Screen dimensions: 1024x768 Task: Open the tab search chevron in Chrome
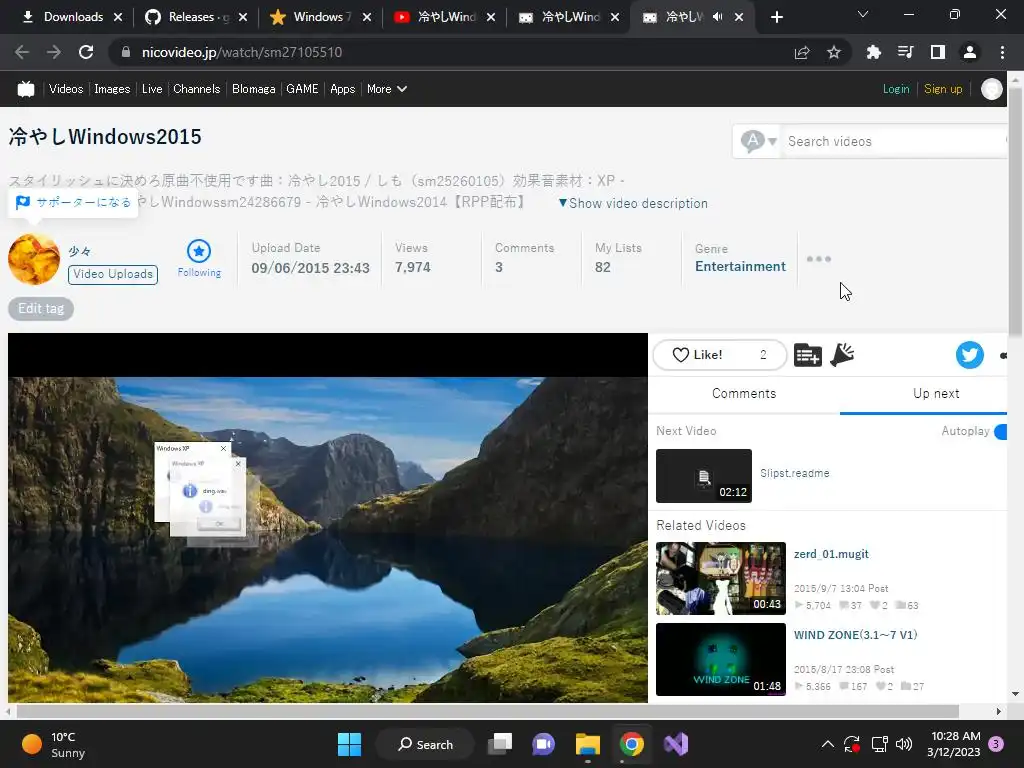(x=863, y=14)
